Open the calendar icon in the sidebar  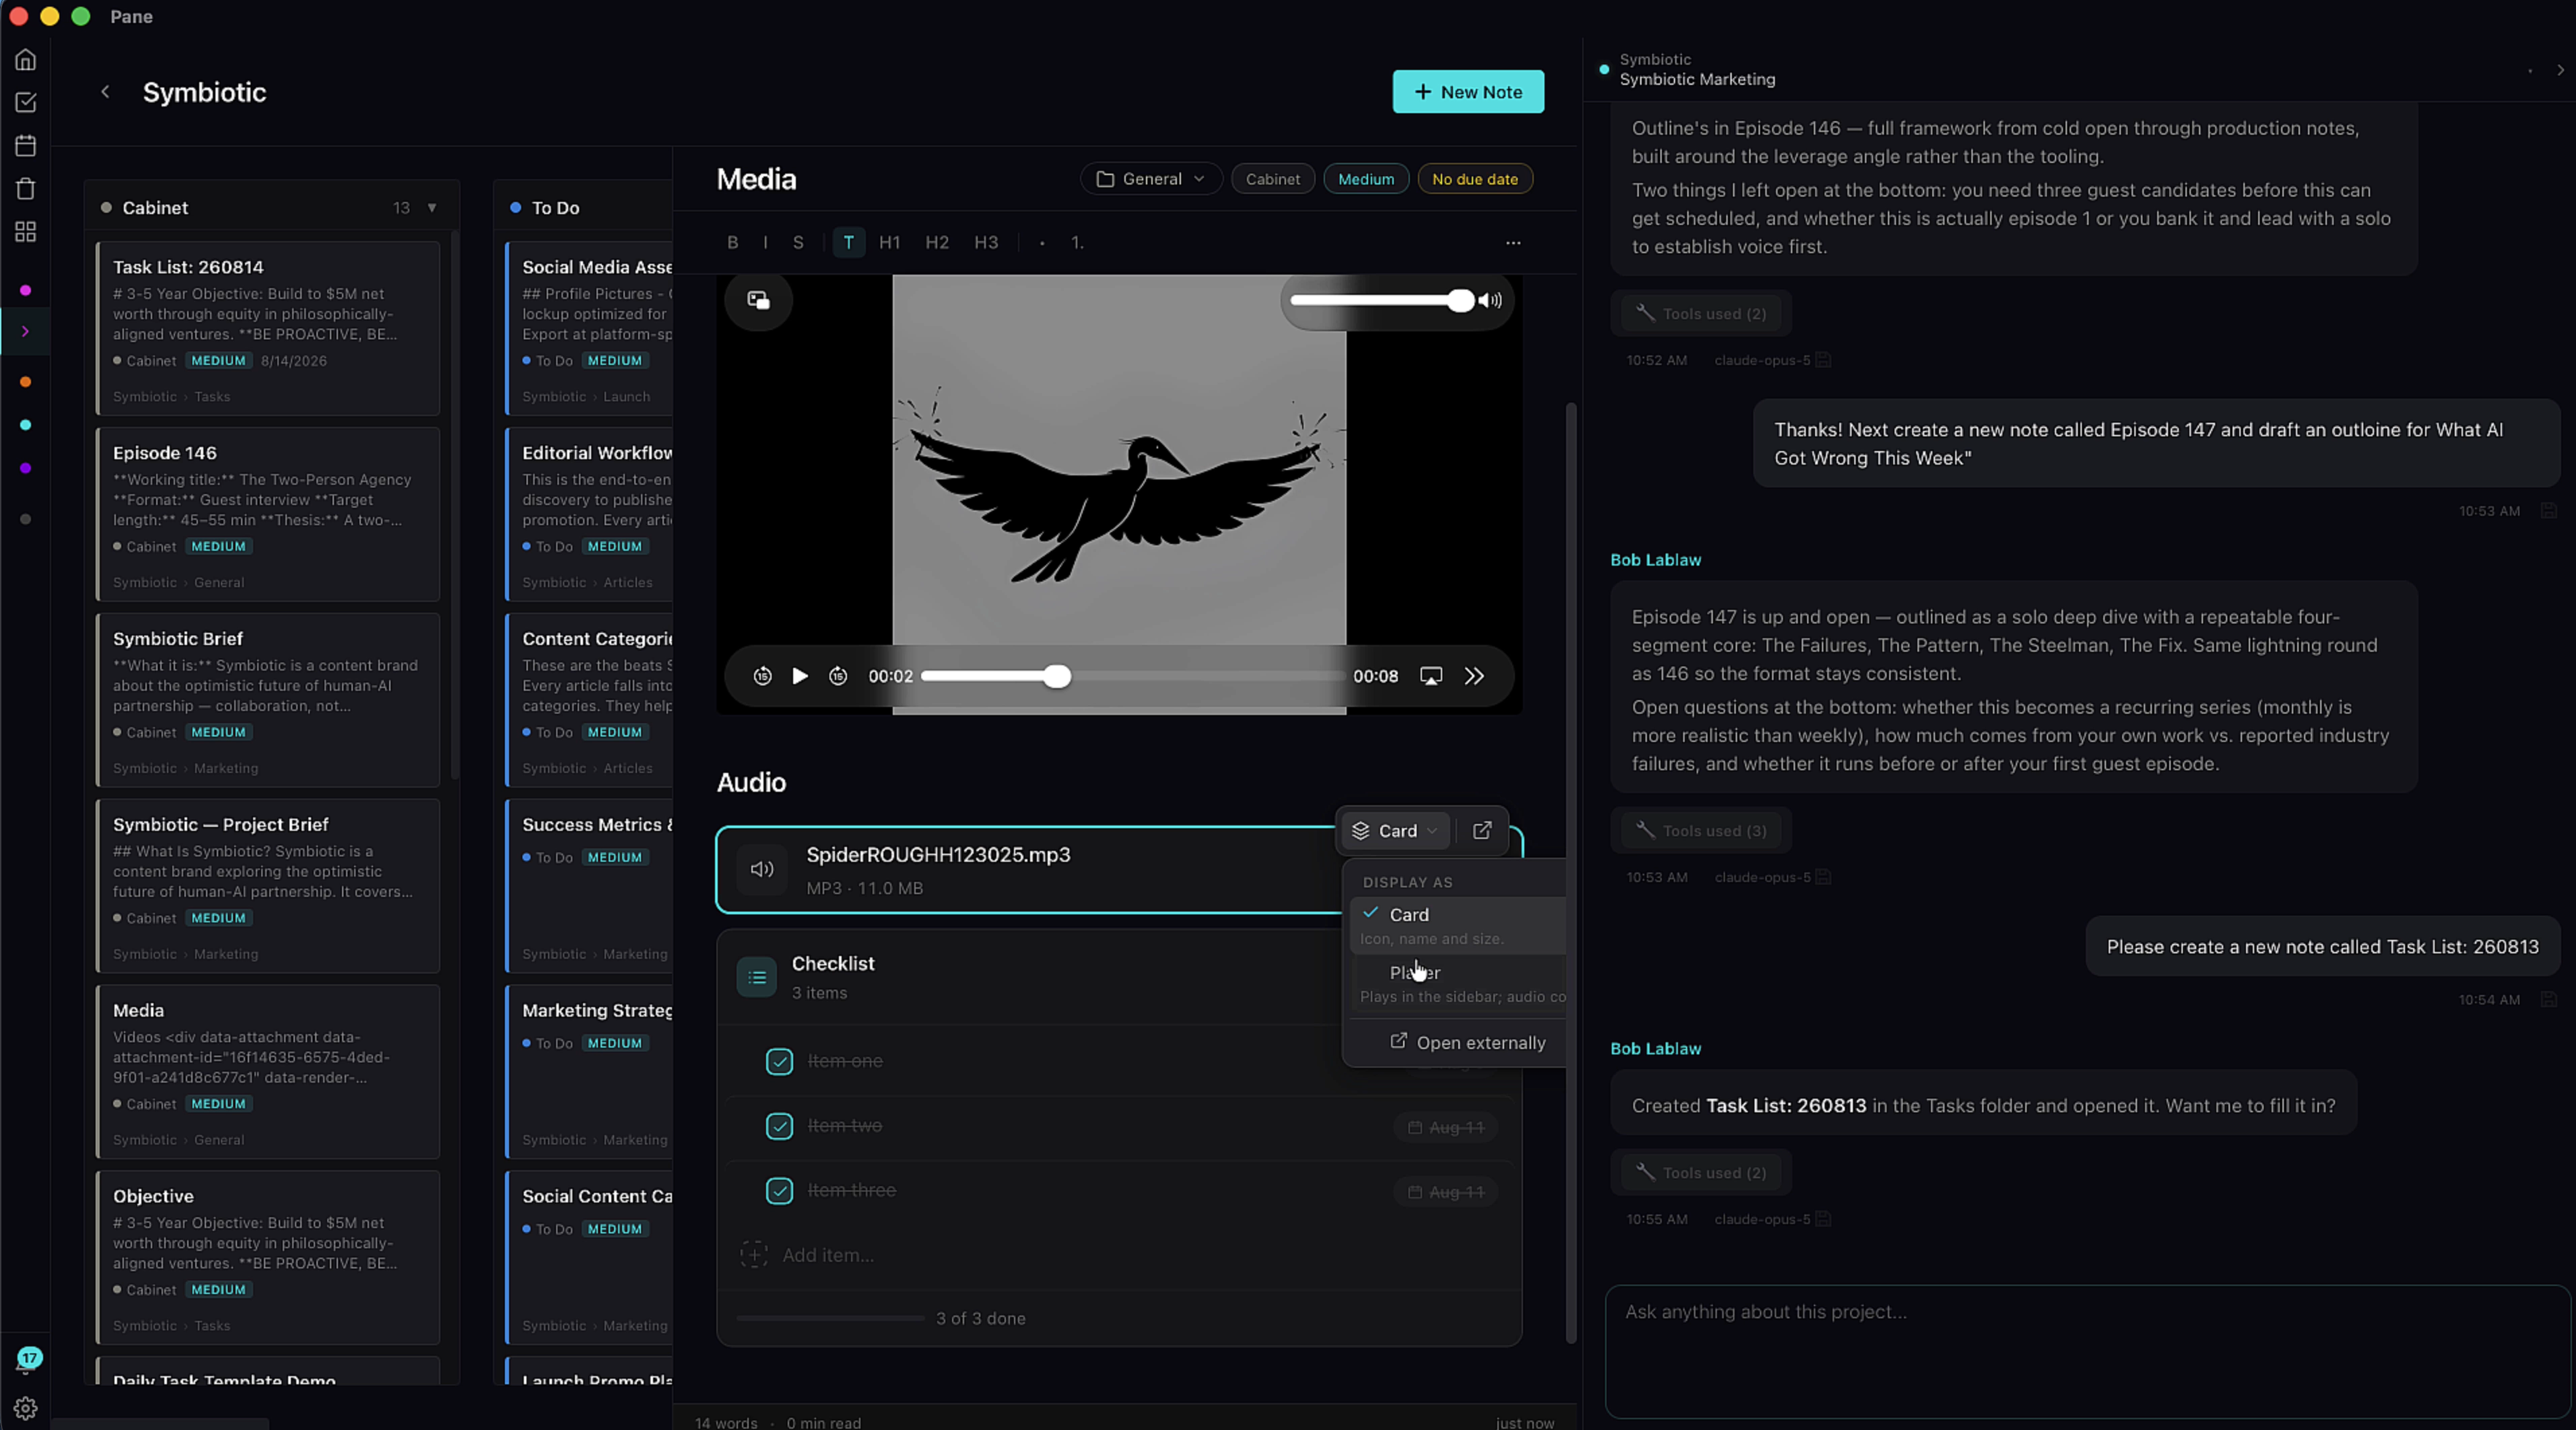[26, 145]
